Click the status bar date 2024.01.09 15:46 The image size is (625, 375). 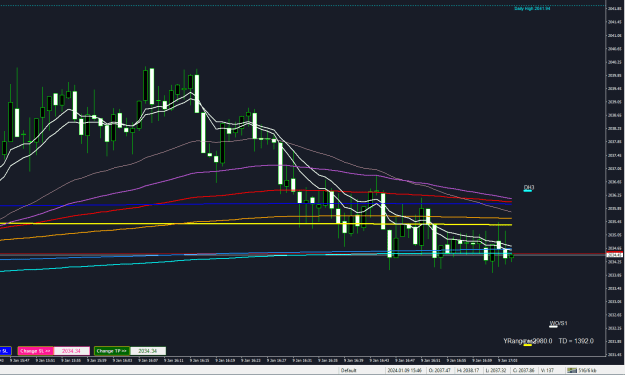coord(405,371)
